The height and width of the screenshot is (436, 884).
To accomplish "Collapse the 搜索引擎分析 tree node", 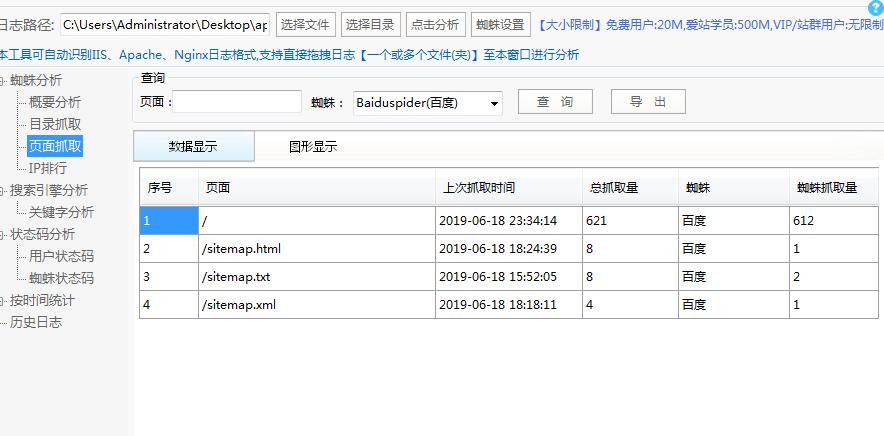I will pos(4,190).
